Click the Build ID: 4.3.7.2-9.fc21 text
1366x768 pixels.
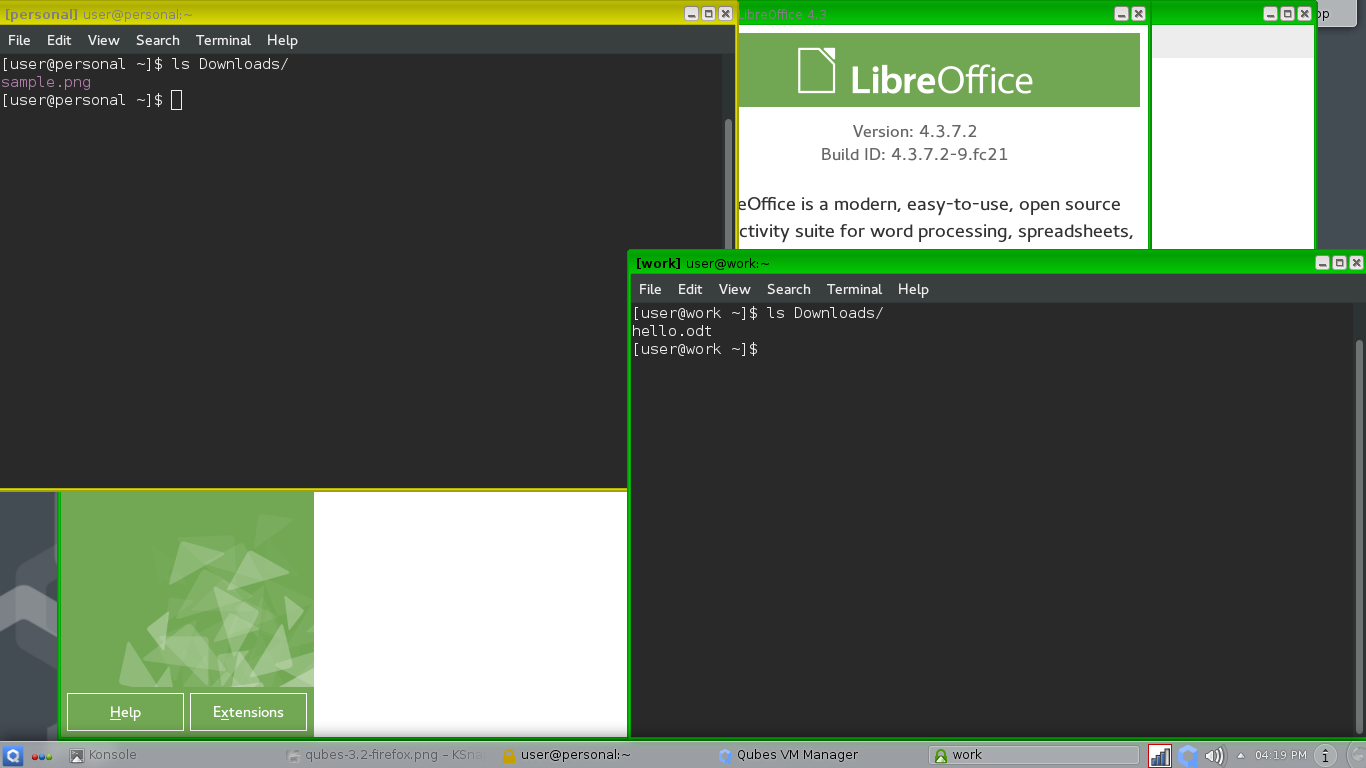914,154
